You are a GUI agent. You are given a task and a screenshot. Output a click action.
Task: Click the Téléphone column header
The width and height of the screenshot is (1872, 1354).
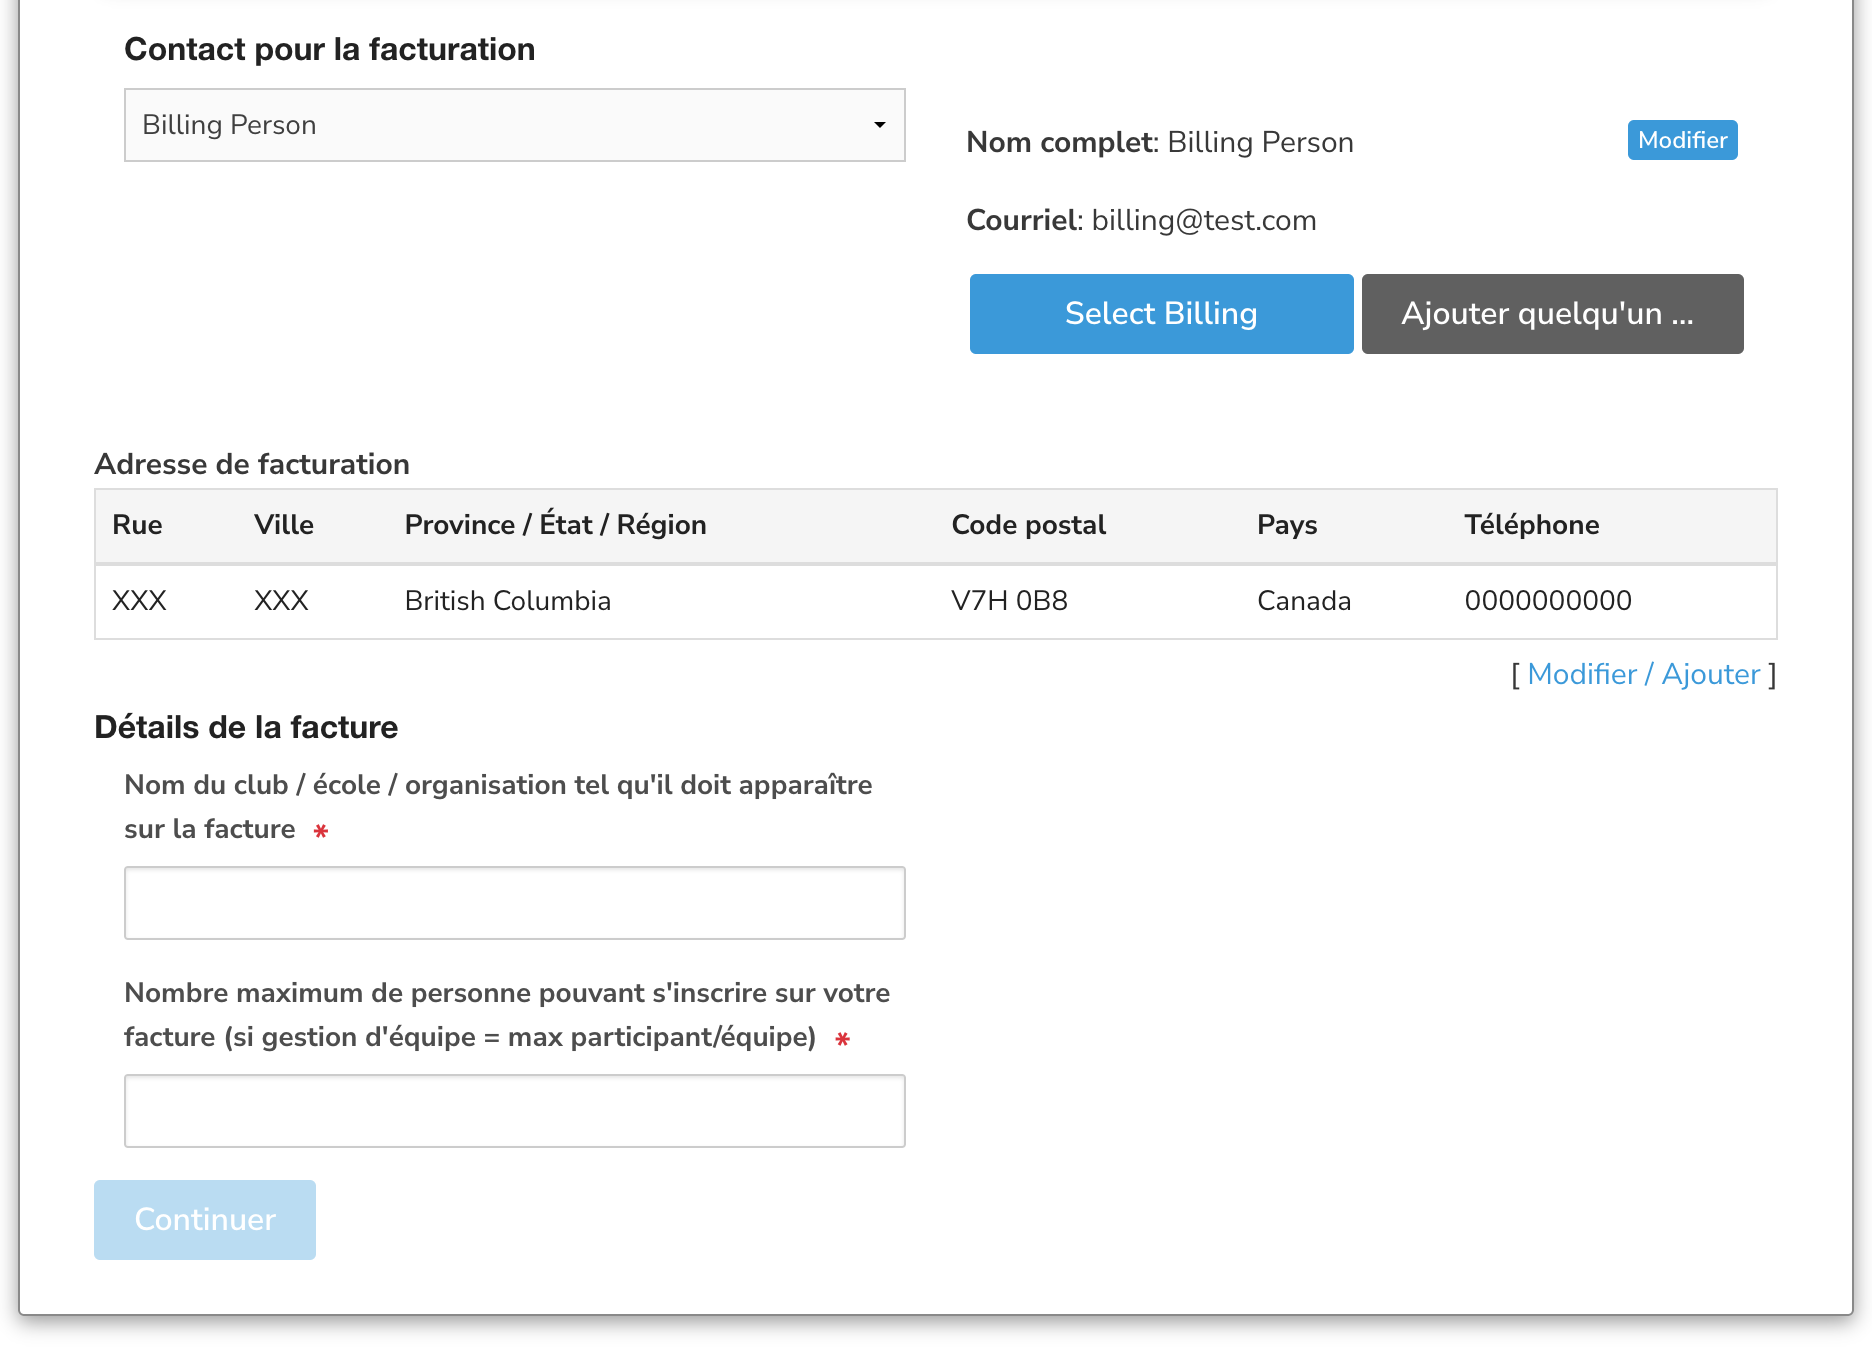point(1531,525)
